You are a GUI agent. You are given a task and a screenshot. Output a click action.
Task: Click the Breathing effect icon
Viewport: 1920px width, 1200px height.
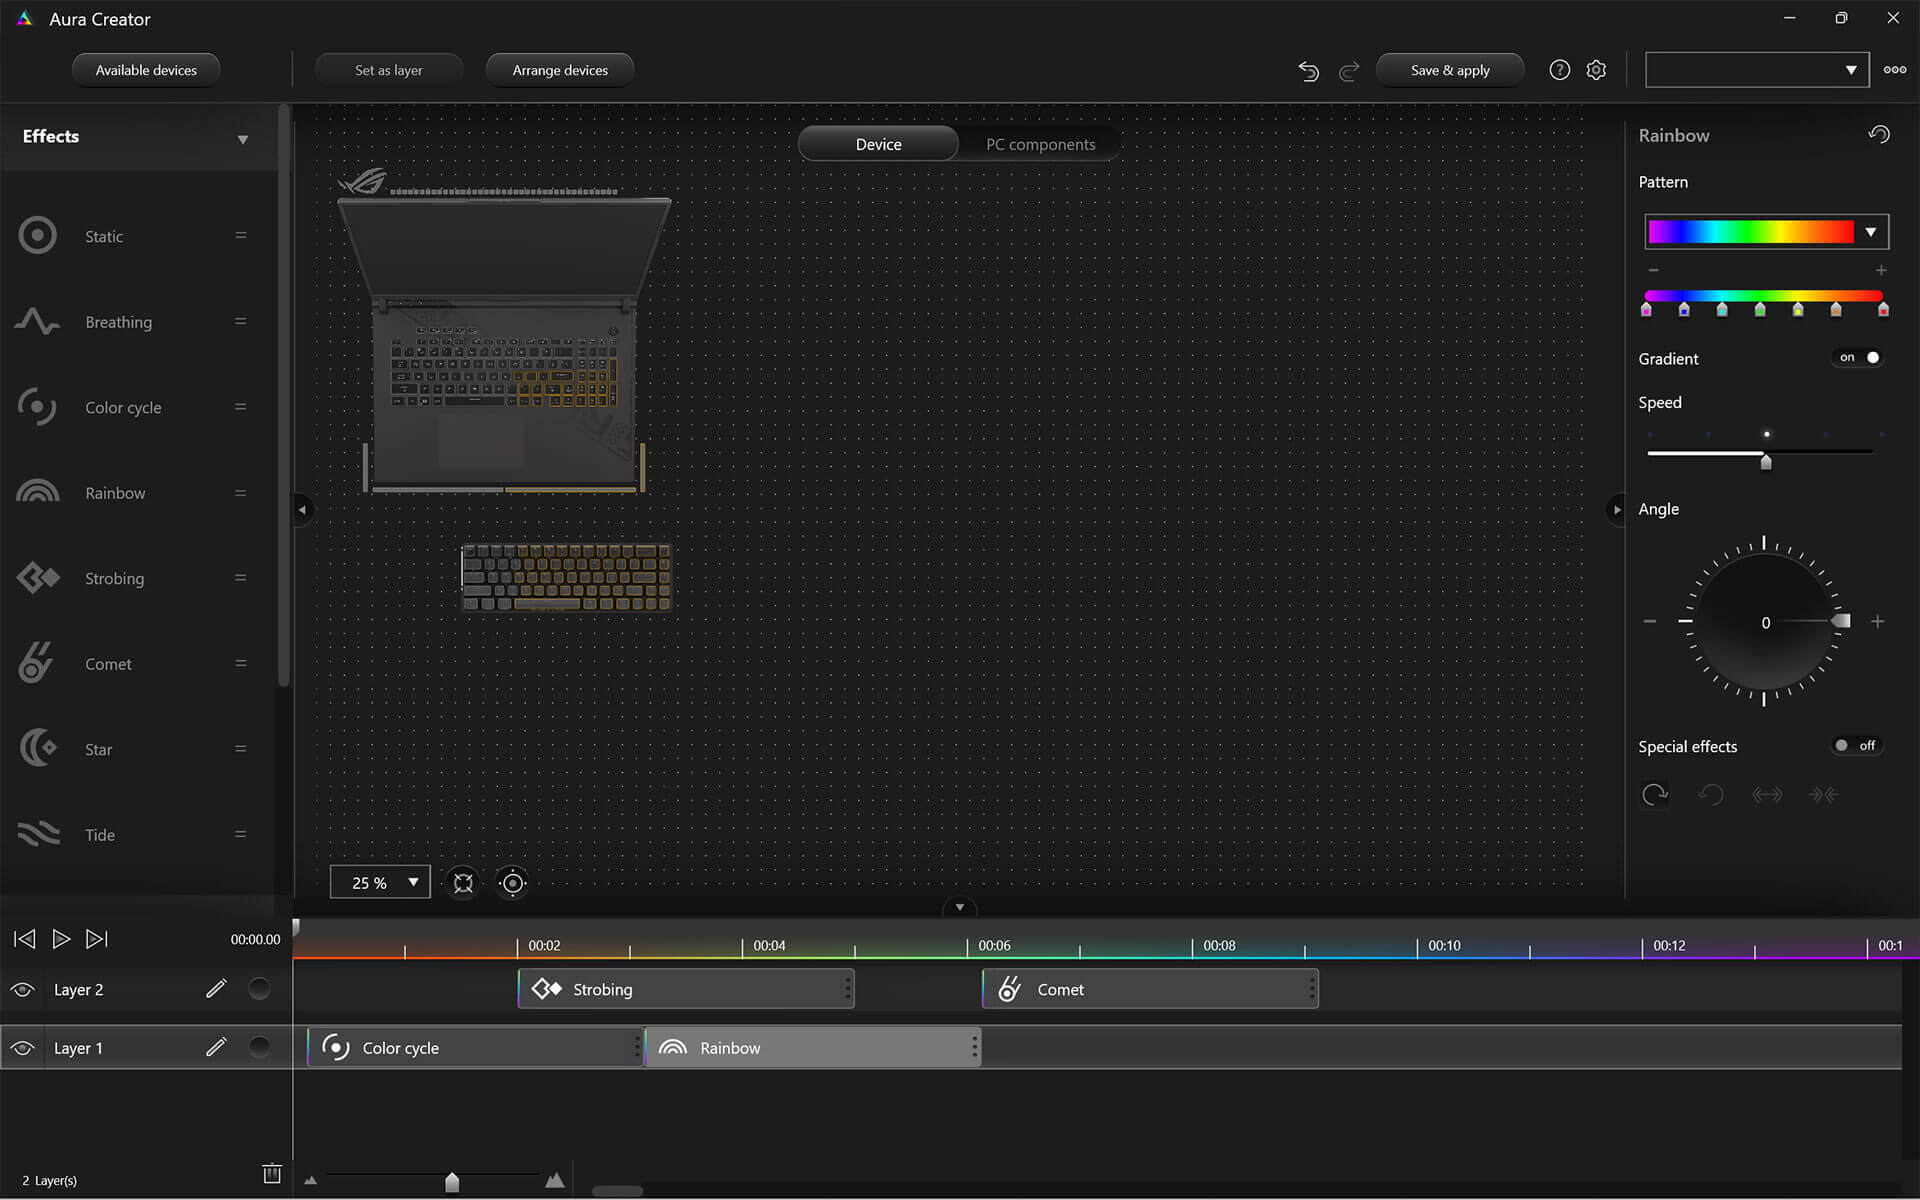[37, 321]
